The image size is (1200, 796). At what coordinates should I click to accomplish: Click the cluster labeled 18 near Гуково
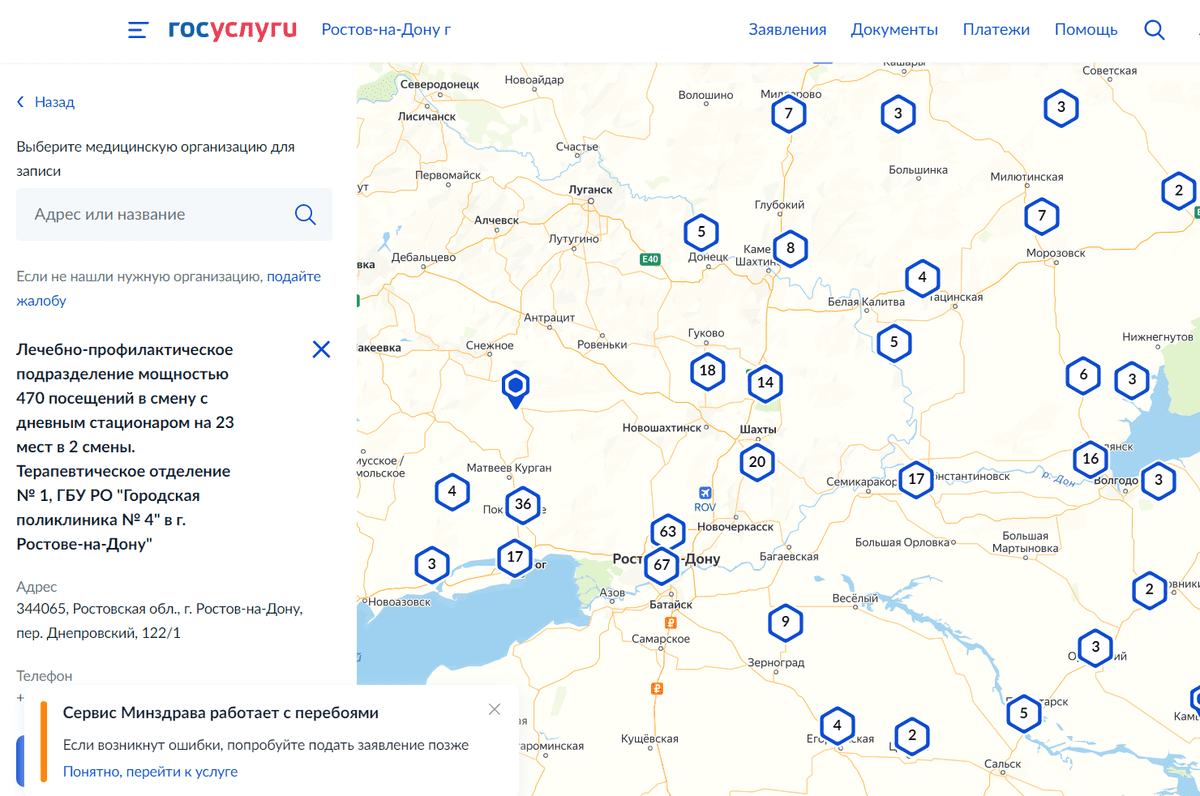[x=707, y=371]
